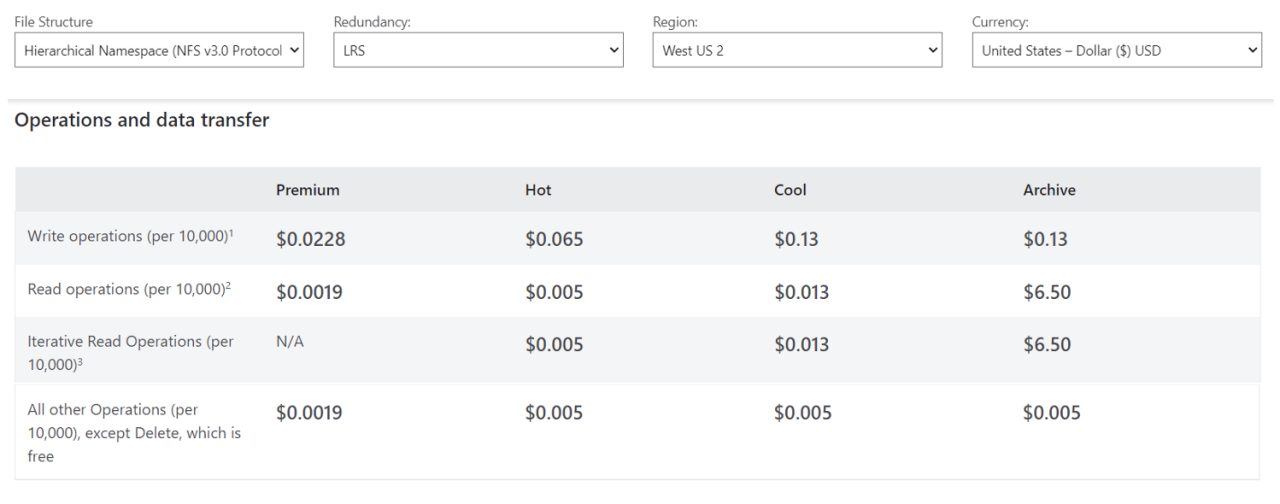
Task: Click the All other Operations row label
Action: pos(135,433)
